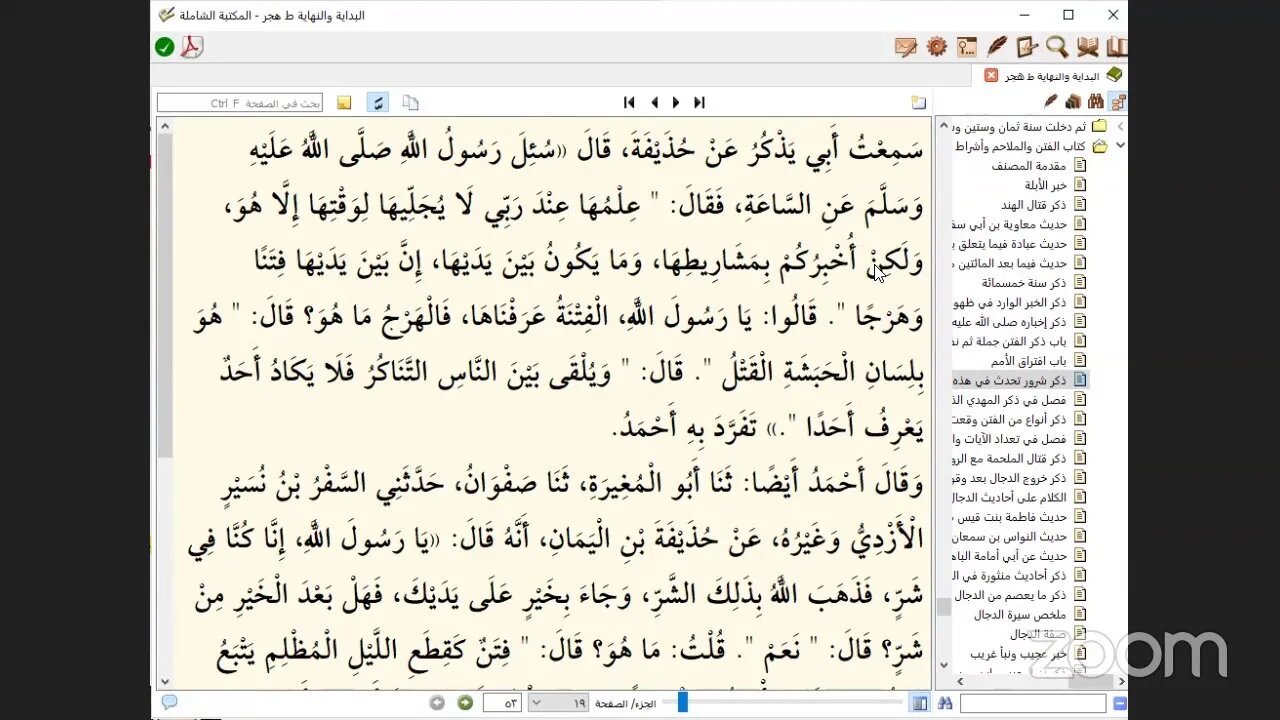Focus the search-in-page Ctrl F field

click(240, 102)
